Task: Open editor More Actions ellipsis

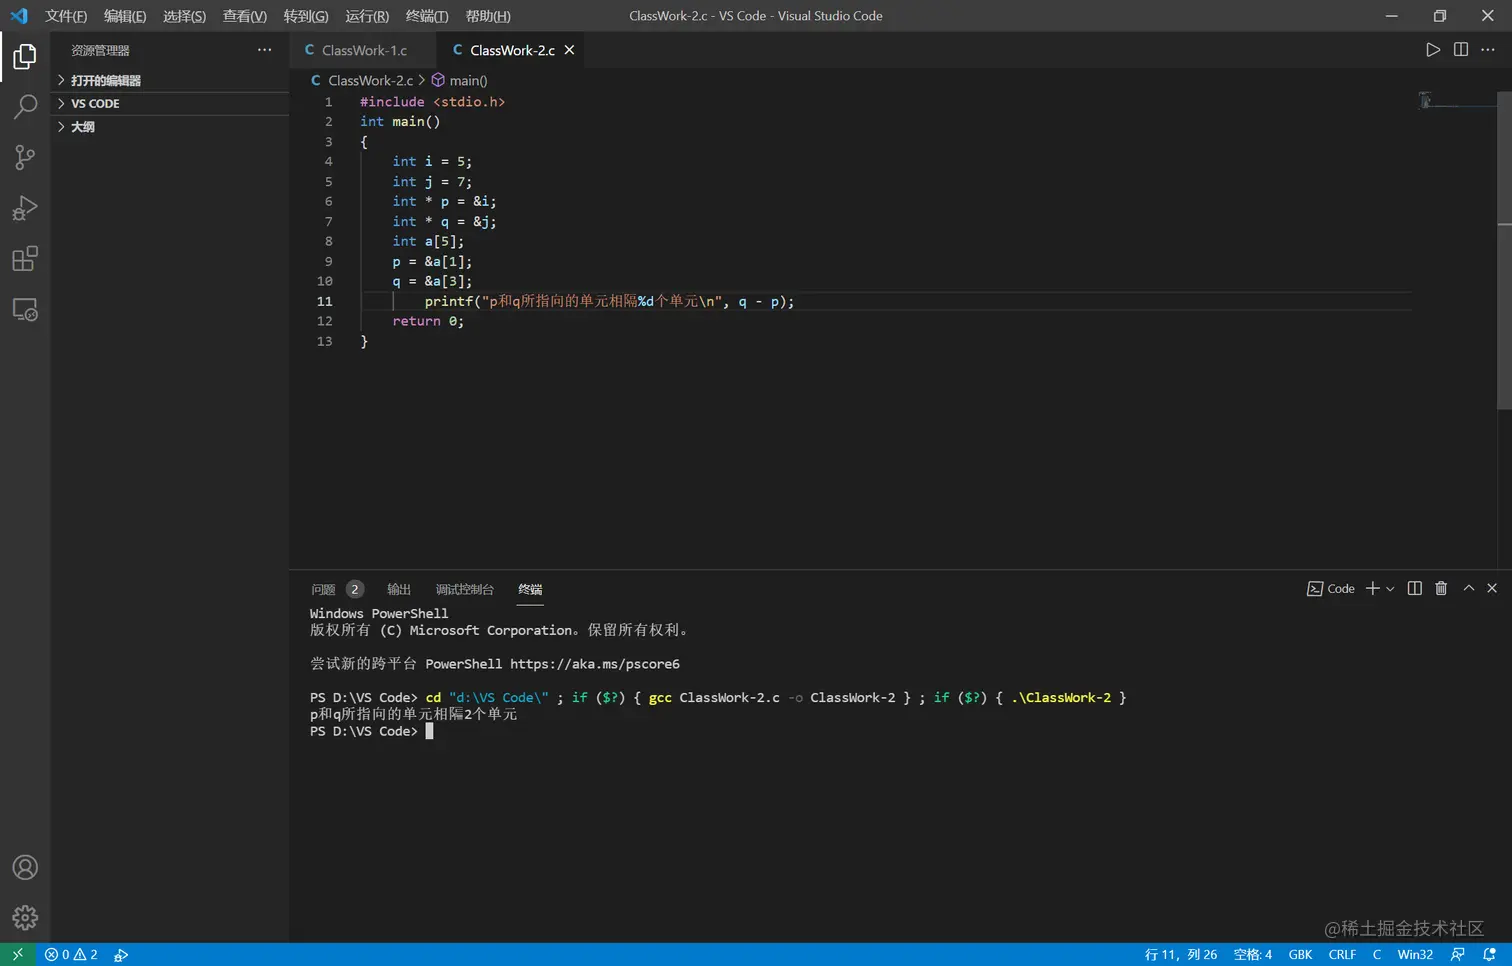Action: (x=1488, y=50)
